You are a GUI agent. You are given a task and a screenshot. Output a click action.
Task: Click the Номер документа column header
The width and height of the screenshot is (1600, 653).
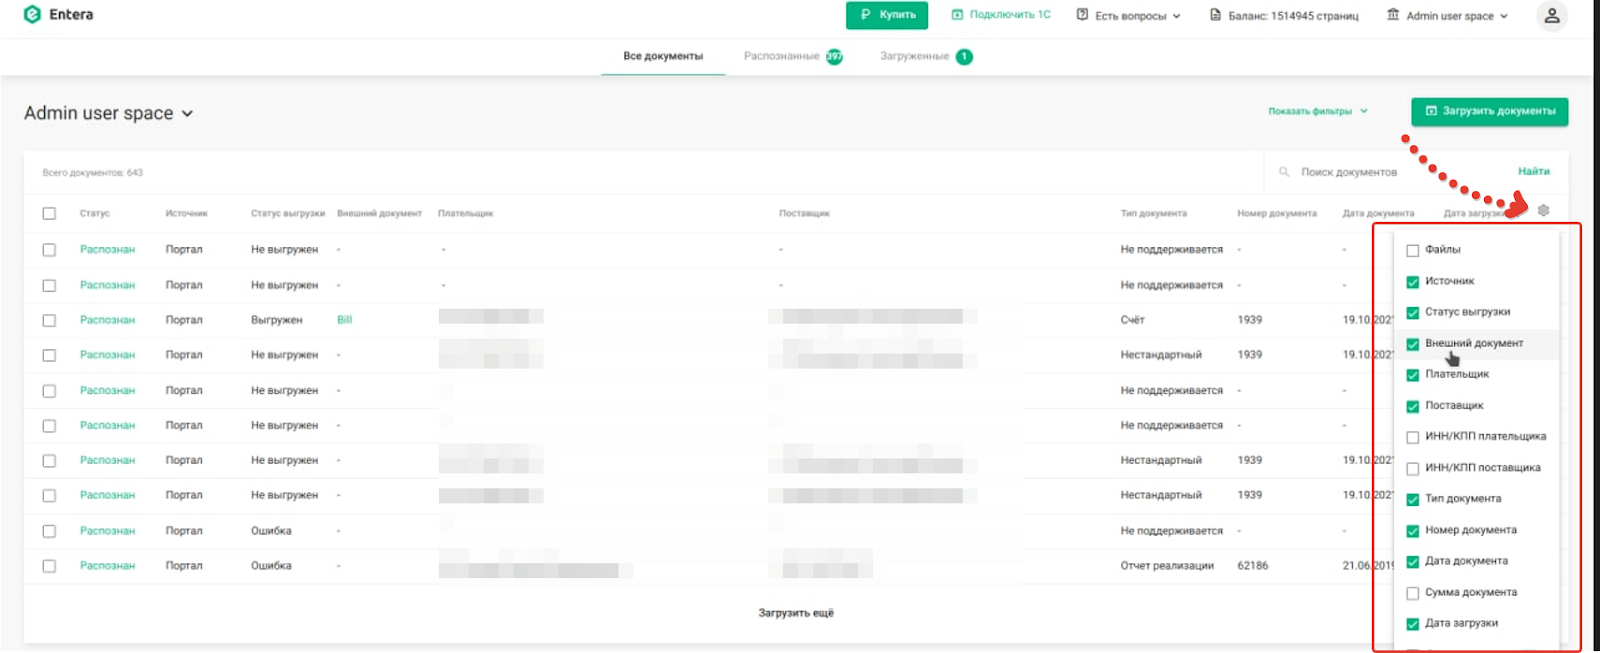click(x=1277, y=213)
